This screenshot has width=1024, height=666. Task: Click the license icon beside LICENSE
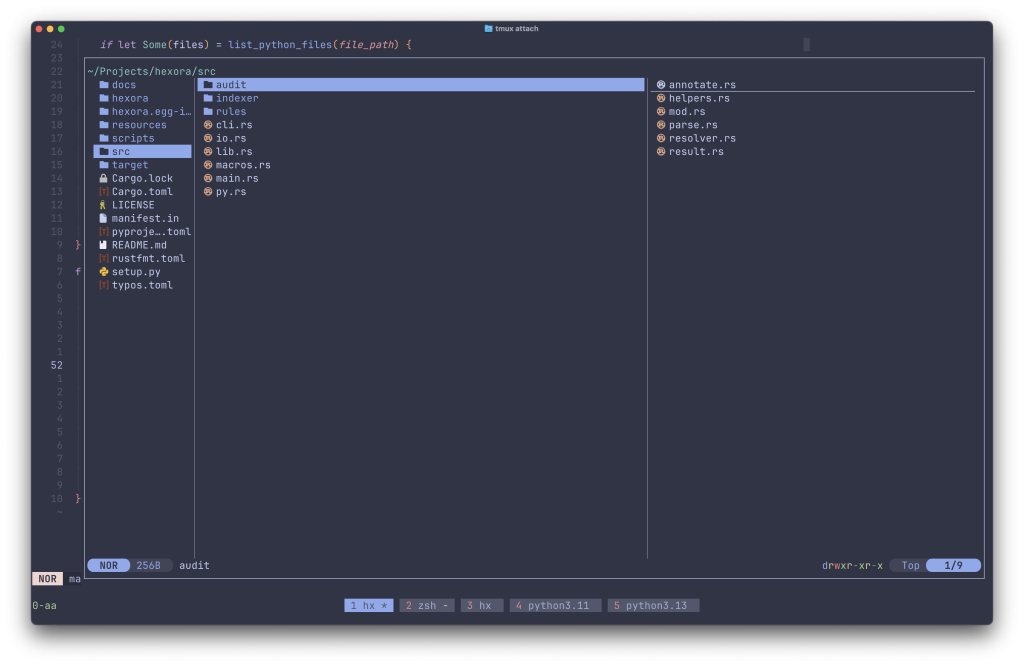pyautogui.click(x=104, y=205)
